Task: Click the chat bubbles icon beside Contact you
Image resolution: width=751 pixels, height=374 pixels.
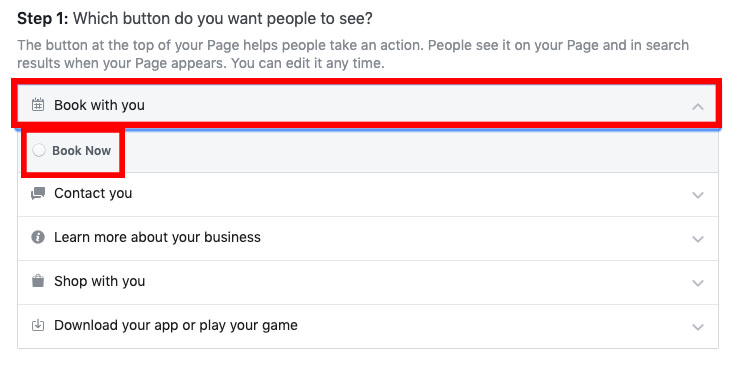Action: (38, 193)
